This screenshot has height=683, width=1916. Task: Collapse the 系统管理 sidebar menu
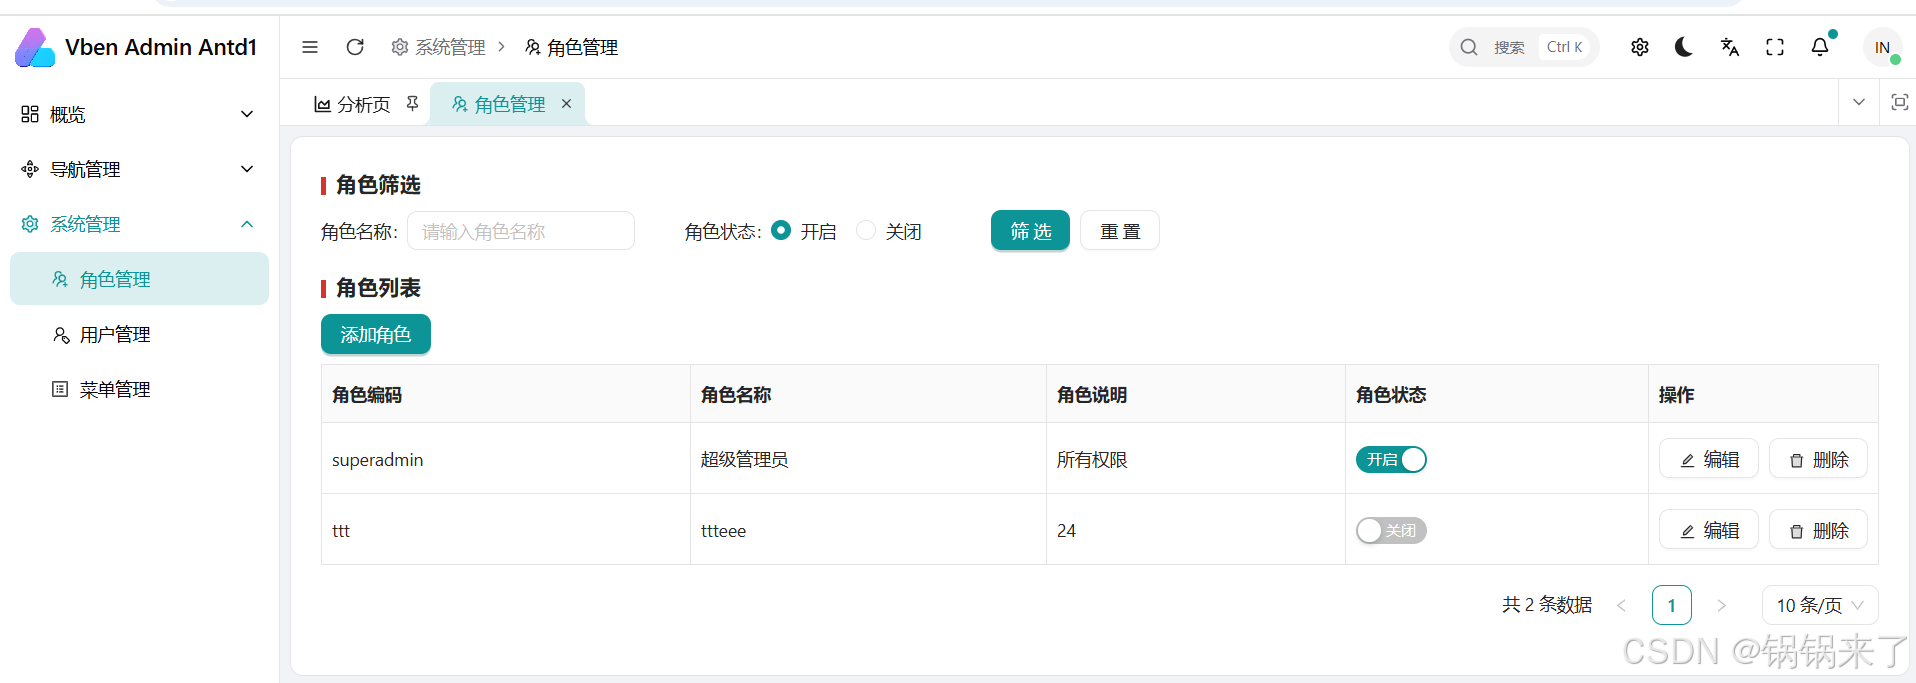[139, 224]
